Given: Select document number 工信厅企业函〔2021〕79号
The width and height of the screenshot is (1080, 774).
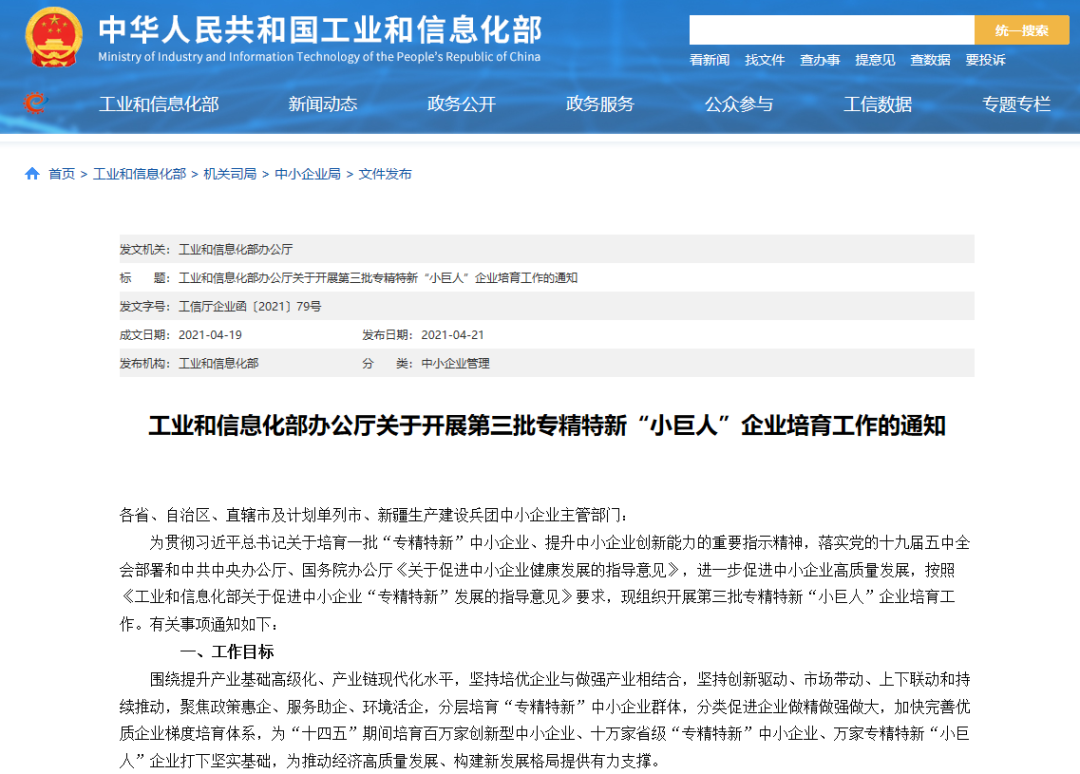Looking at the screenshot, I should 249,306.
